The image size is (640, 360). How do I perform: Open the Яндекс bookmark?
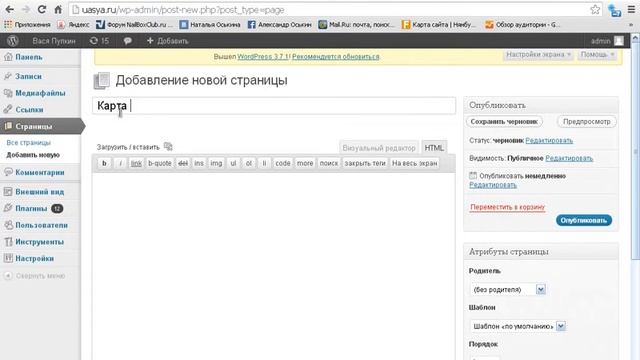[x=73, y=25]
